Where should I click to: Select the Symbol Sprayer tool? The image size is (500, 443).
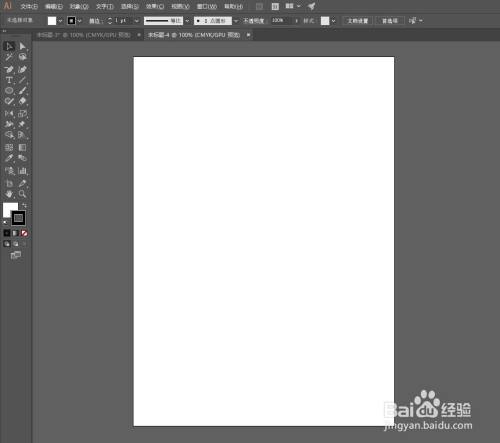[x=9, y=171]
